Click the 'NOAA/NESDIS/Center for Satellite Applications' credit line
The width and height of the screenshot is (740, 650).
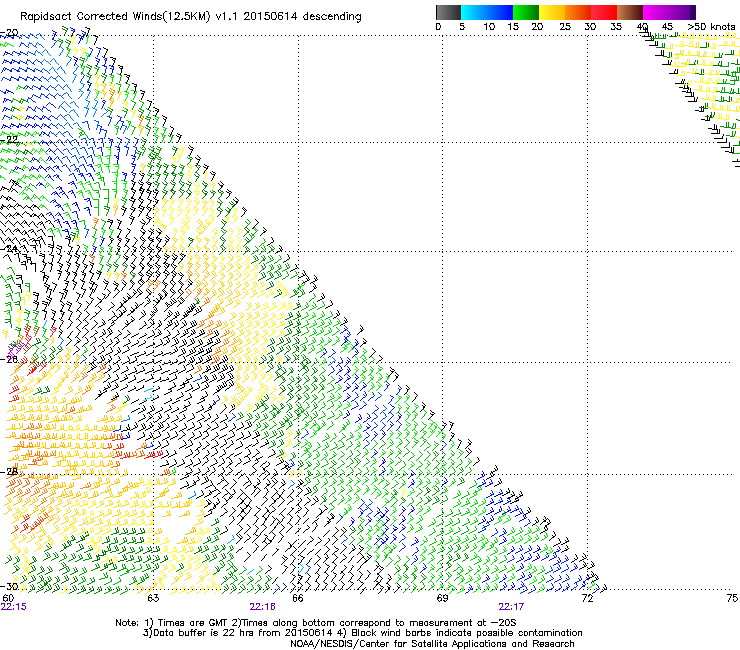(x=432, y=644)
